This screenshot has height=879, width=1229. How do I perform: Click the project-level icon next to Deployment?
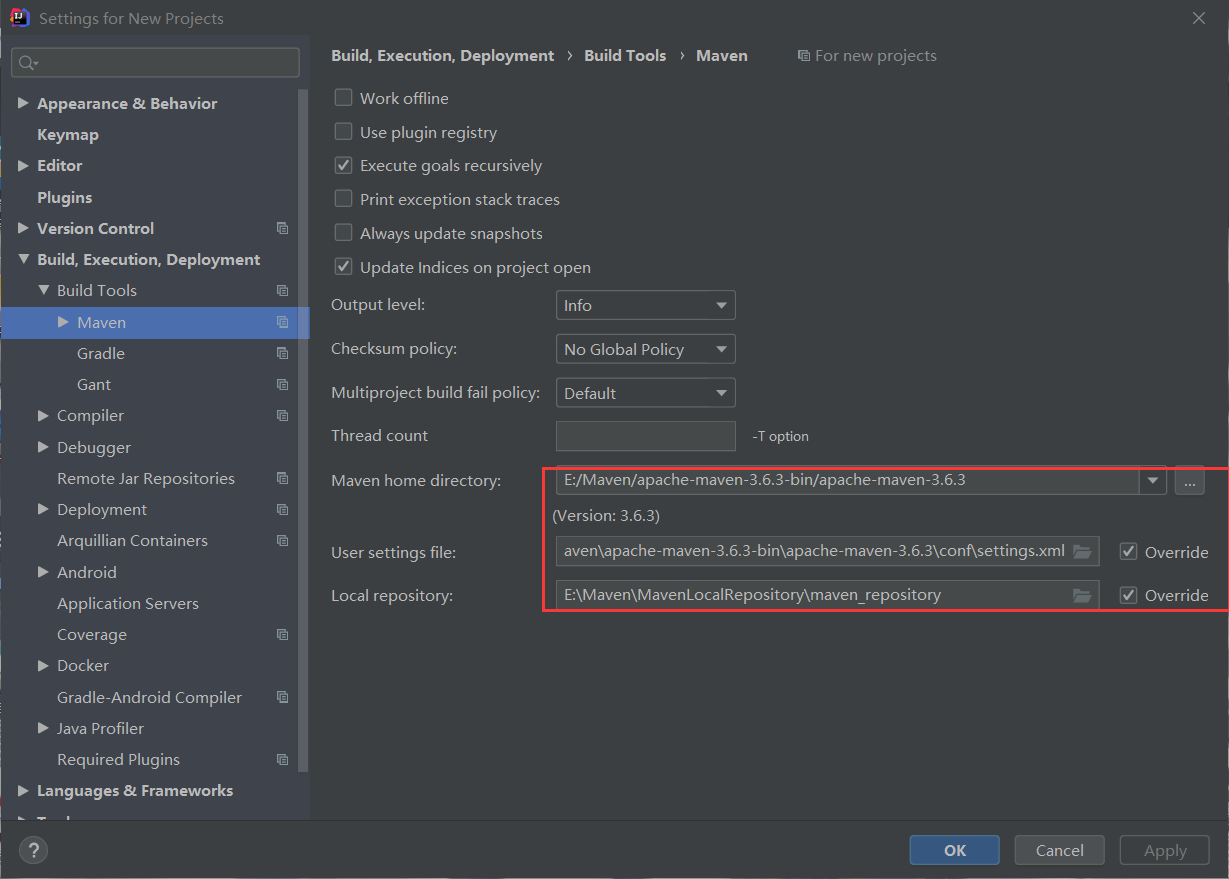pos(282,509)
